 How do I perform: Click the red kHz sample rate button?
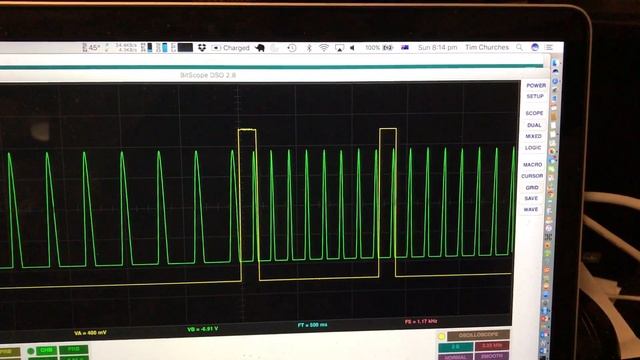pos(492,346)
